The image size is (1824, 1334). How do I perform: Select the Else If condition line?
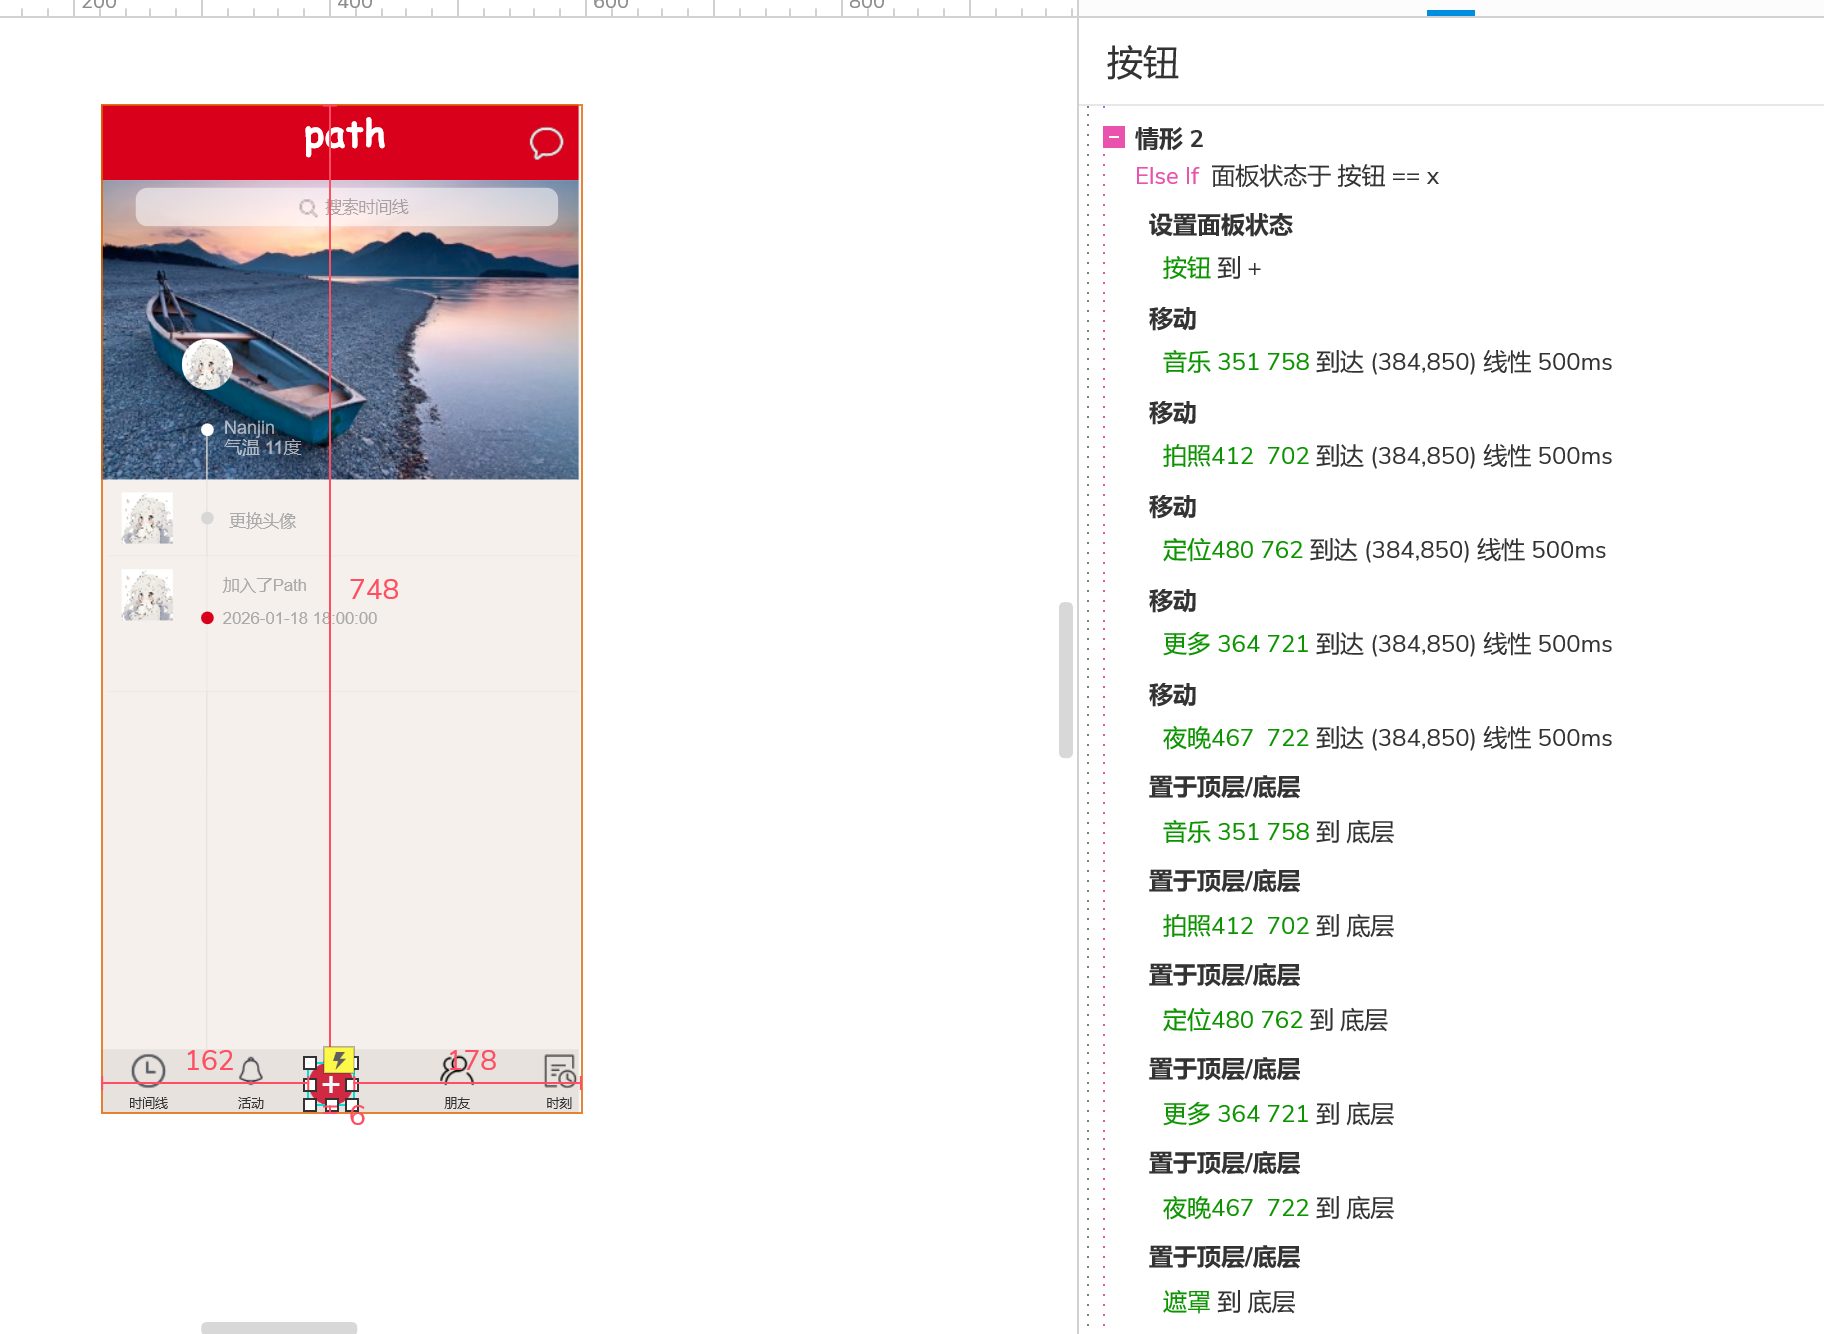(x=1287, y=177)
